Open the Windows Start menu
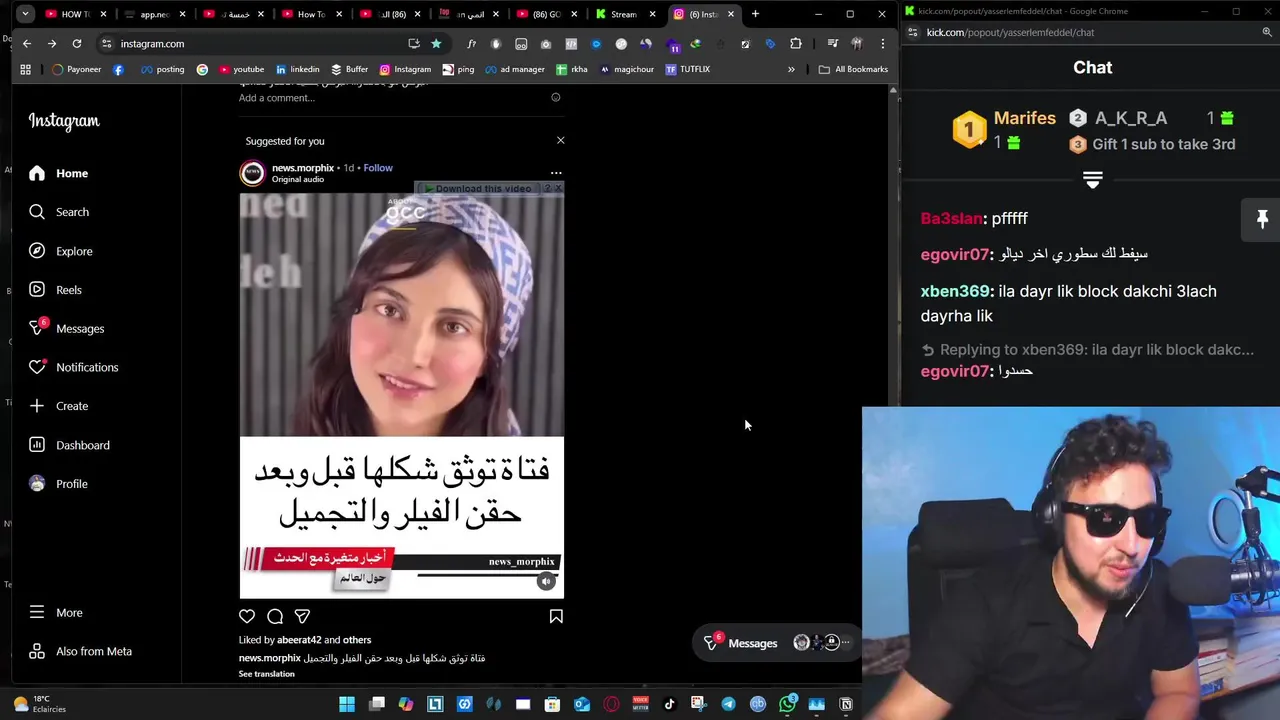Screen dimensions: 1280x720 pos(346,704)
